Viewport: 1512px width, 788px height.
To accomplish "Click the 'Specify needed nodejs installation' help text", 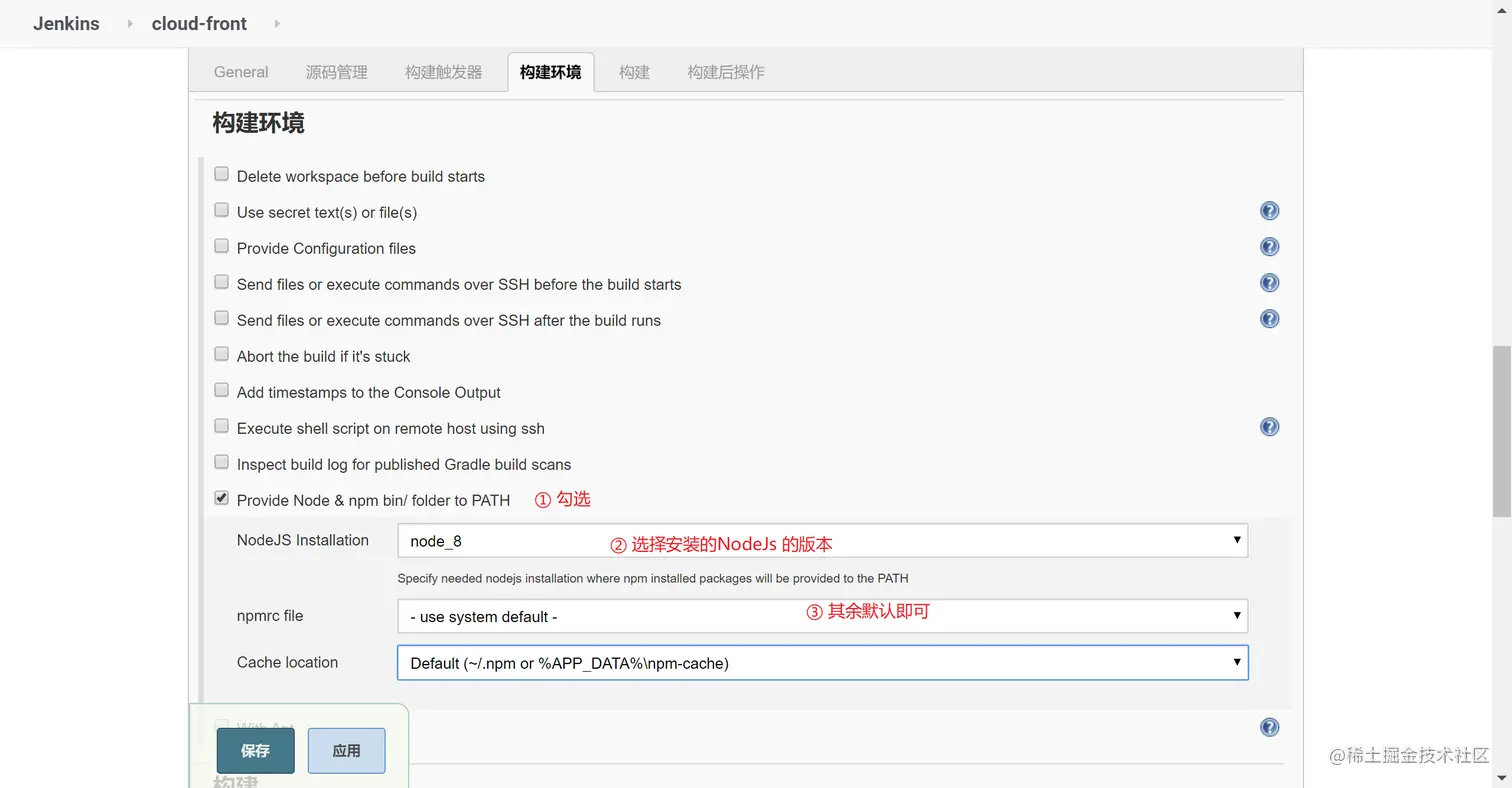I will click(x=653, y=578).
